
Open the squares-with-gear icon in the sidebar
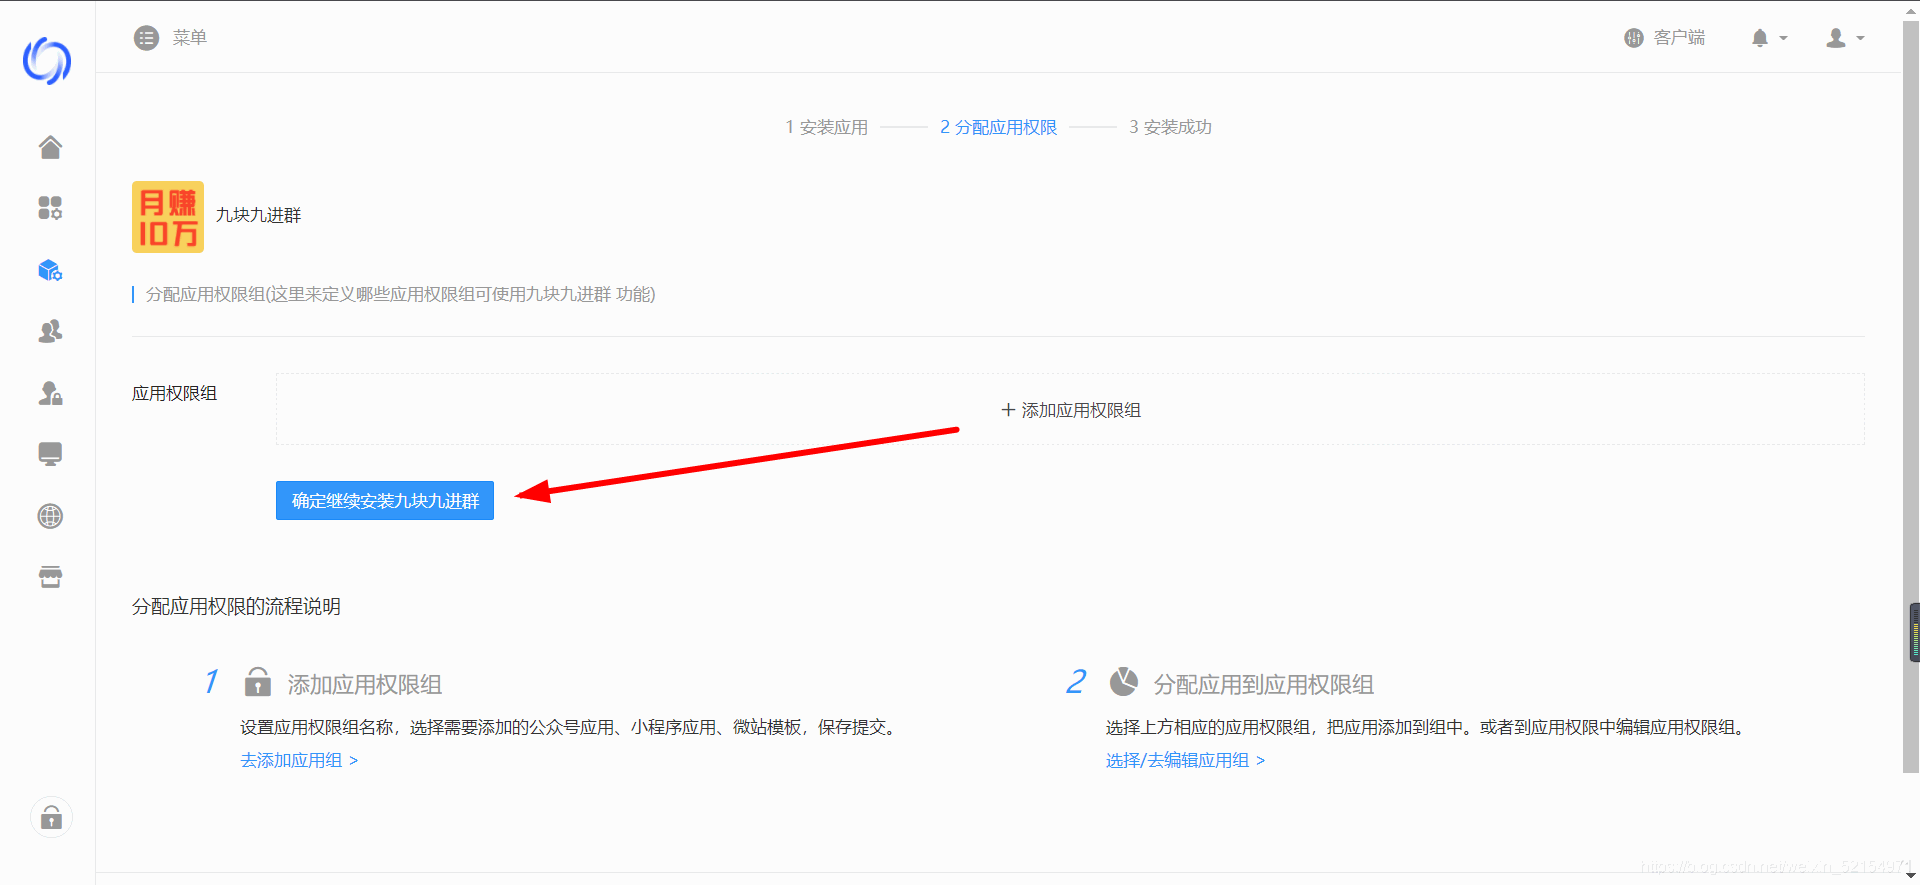50,208
